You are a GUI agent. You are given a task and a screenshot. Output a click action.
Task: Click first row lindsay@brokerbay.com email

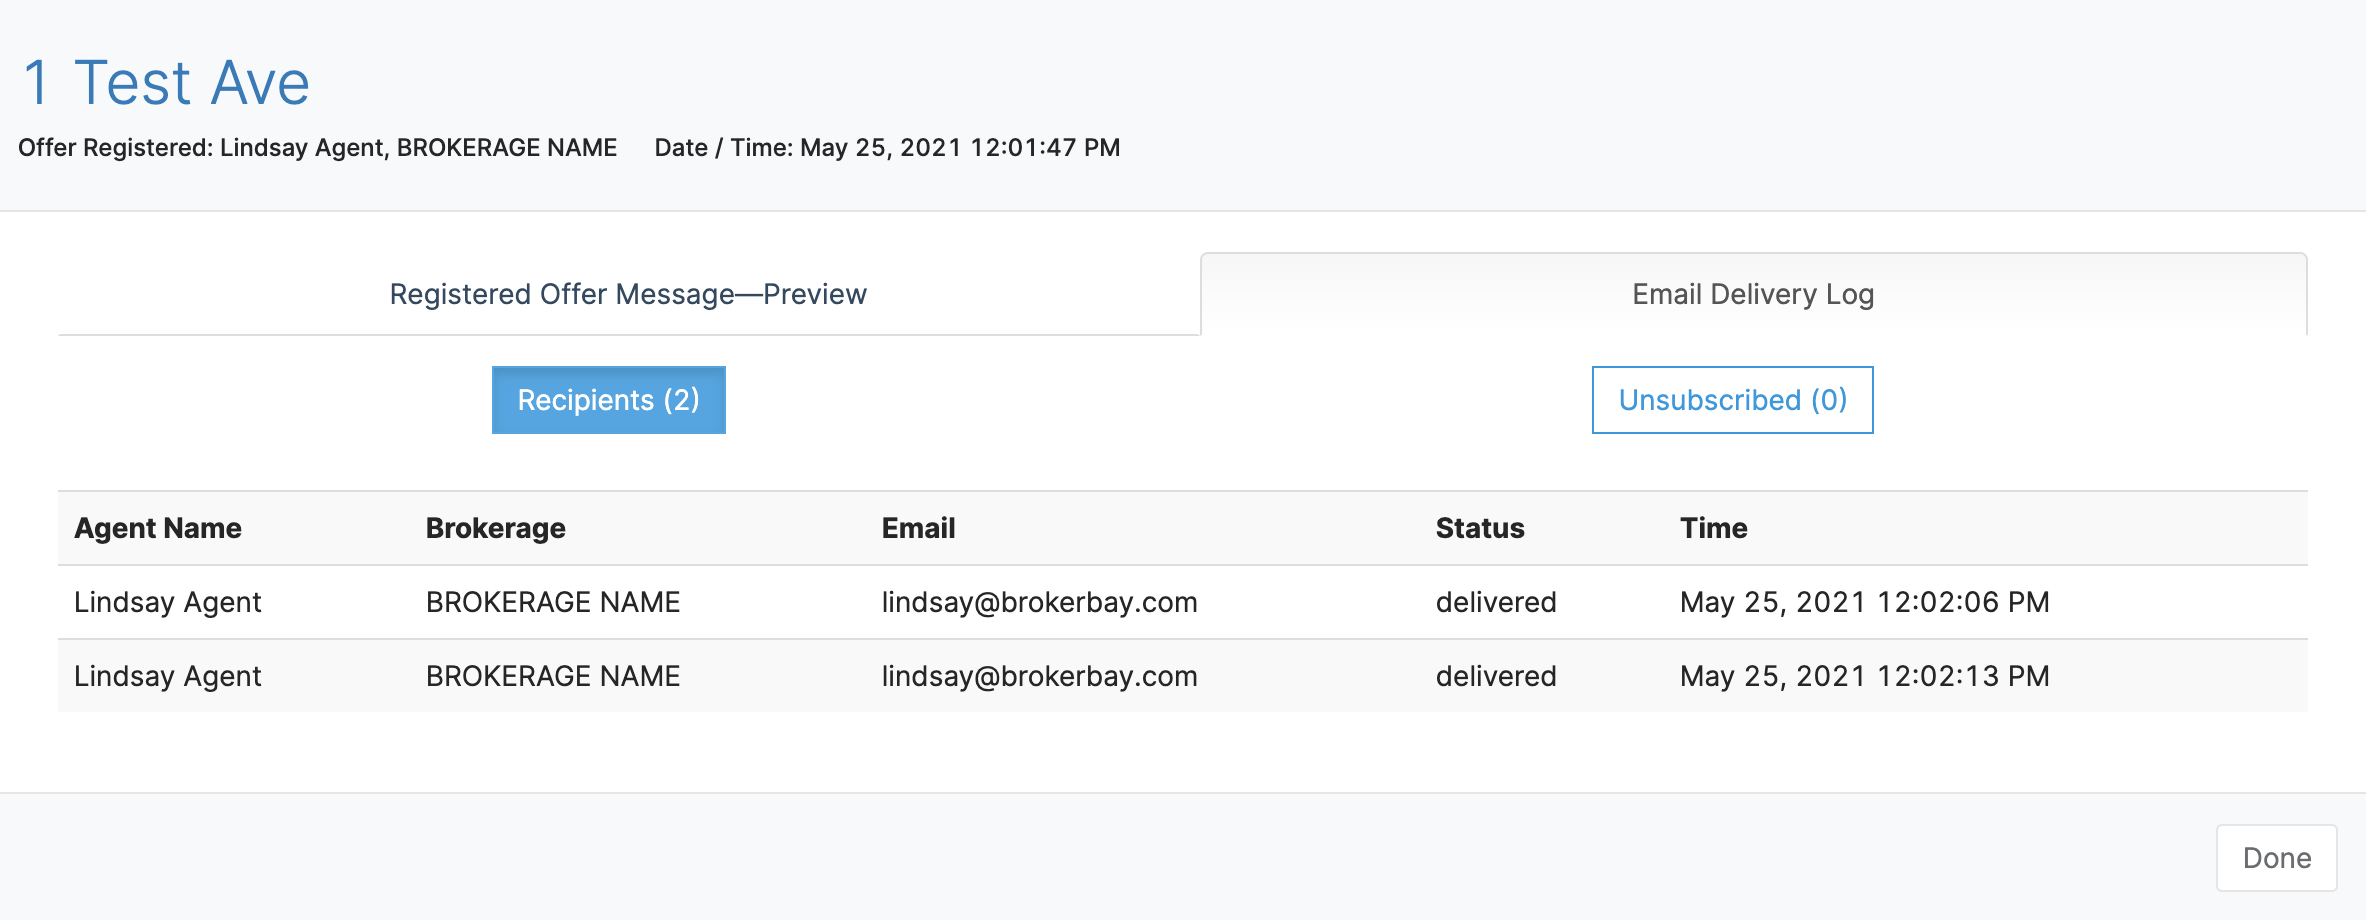click(1040, 602)
